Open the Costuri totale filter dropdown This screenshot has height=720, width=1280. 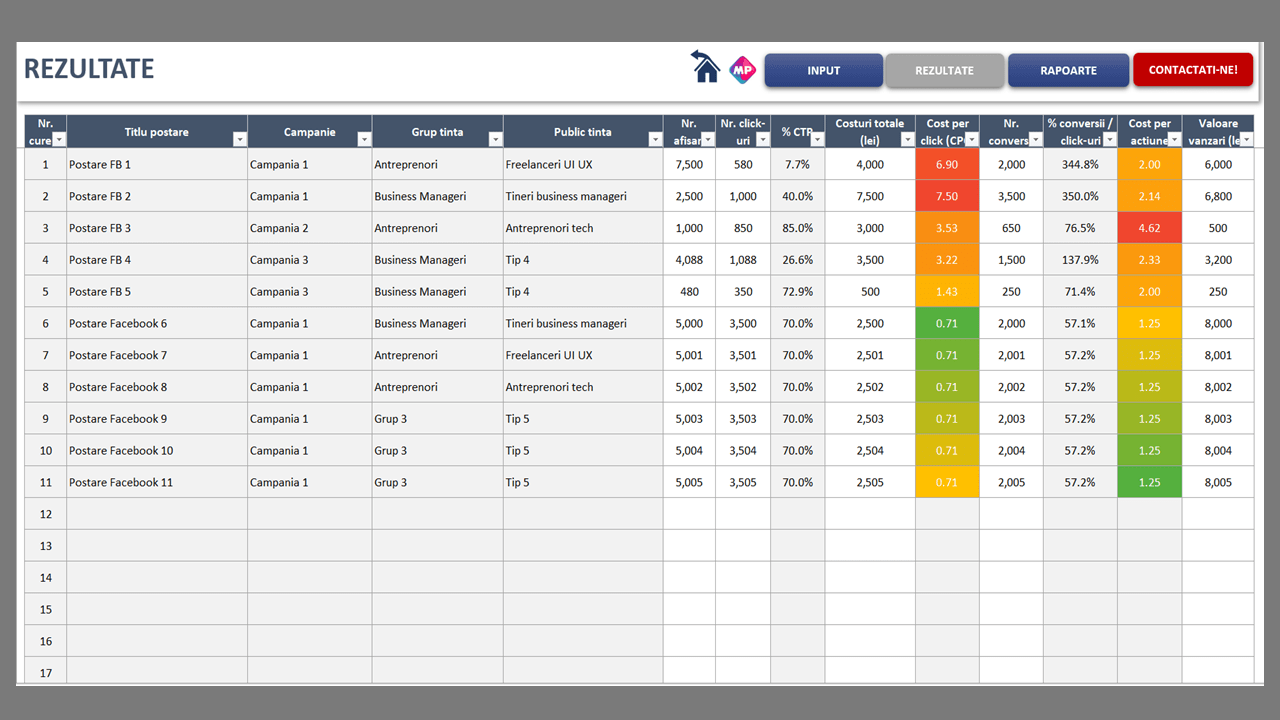(x=907, y=140)
